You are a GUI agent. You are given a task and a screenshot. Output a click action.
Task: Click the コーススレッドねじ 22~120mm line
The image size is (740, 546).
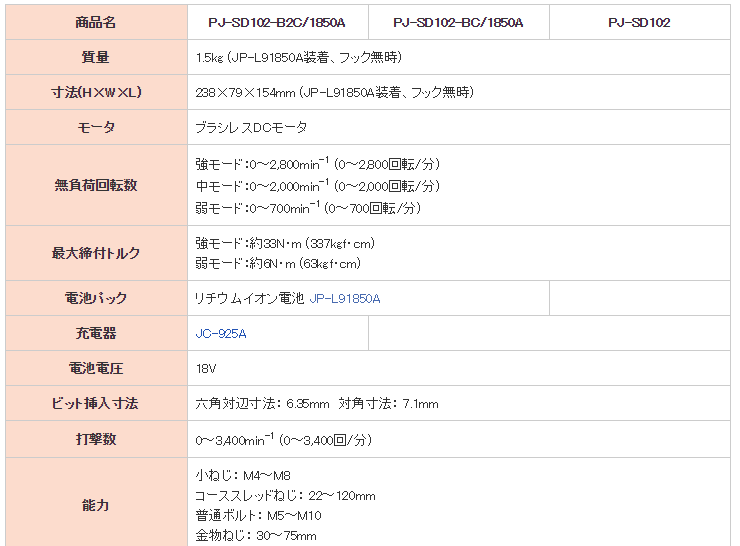286,496
